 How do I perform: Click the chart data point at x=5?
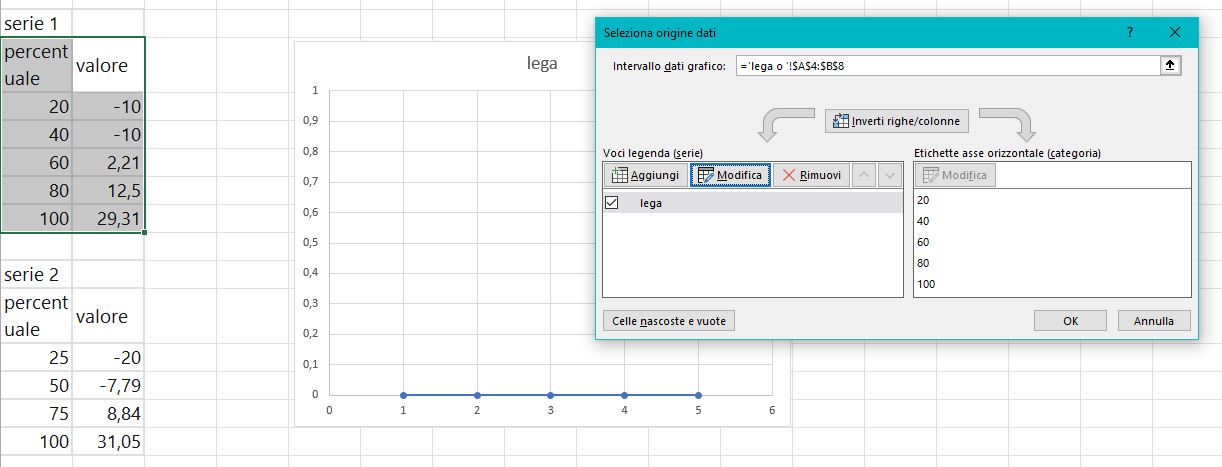click(x=698, y=395)
